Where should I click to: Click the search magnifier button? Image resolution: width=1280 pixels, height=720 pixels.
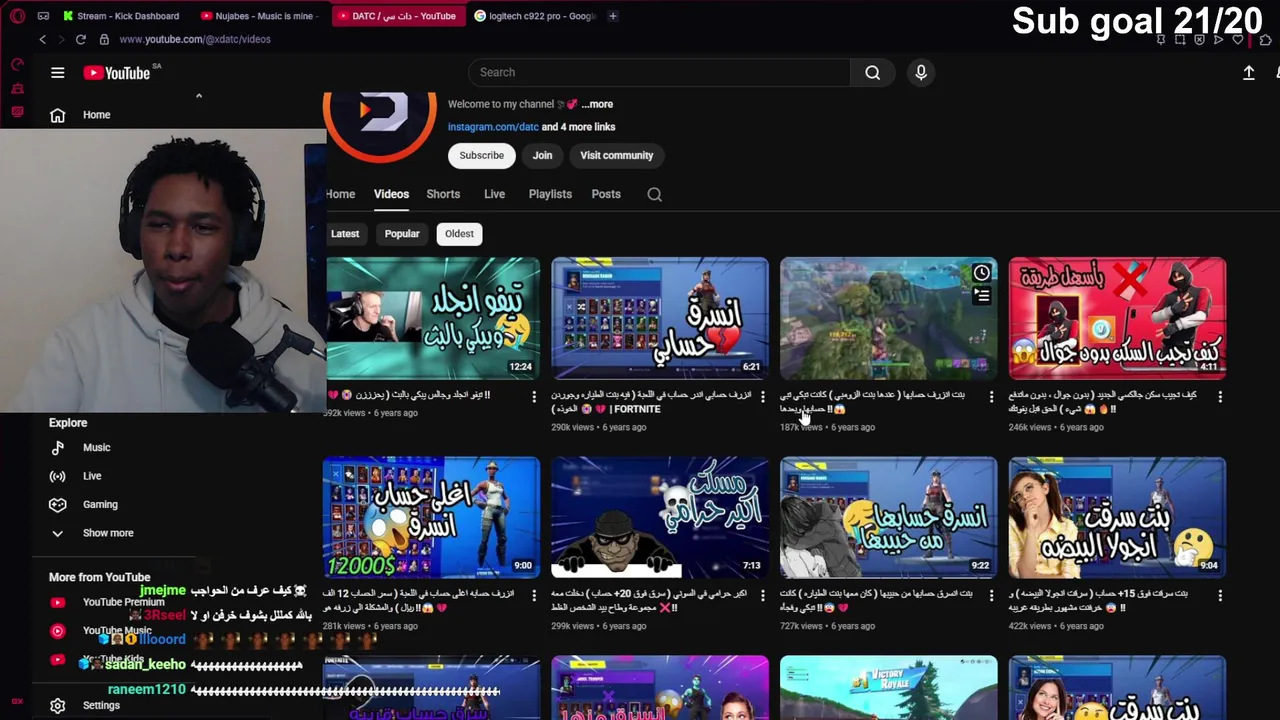(872, 72)
